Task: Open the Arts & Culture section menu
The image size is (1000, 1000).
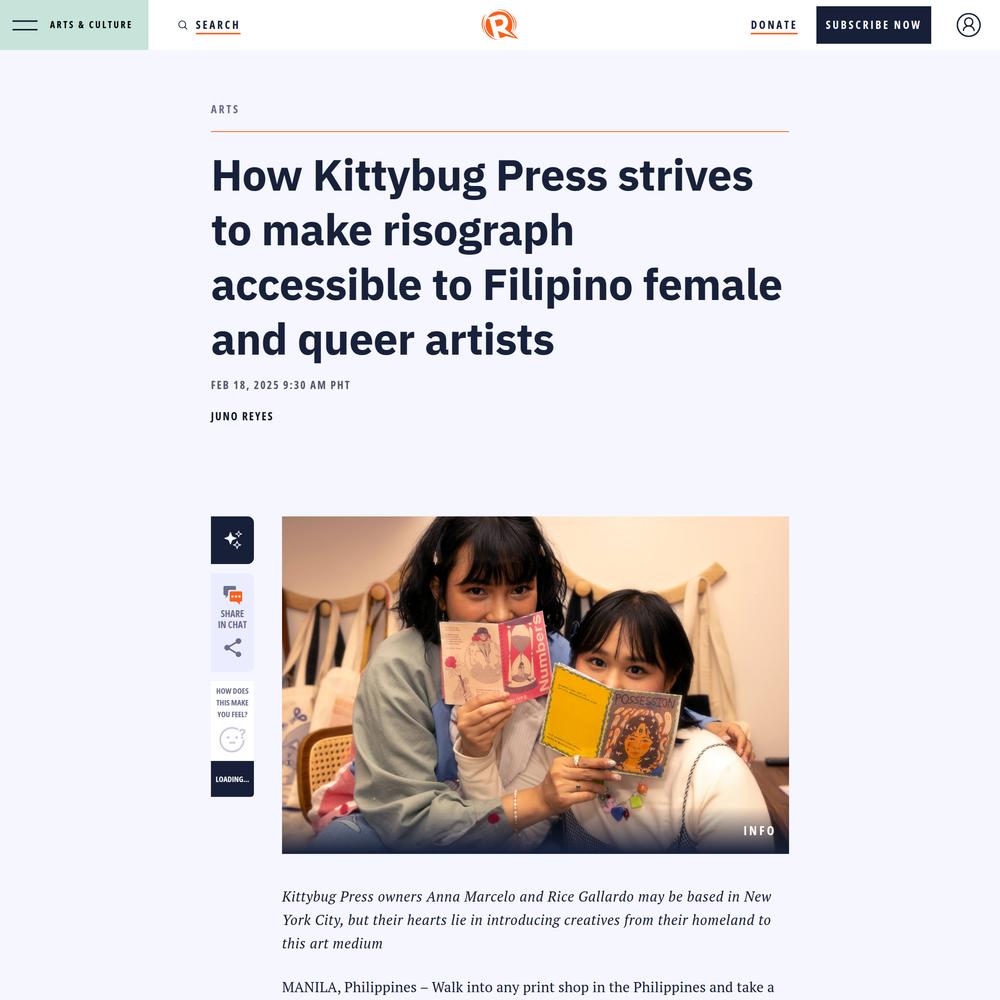Action: pyautogui.click(x=91, y=25)
